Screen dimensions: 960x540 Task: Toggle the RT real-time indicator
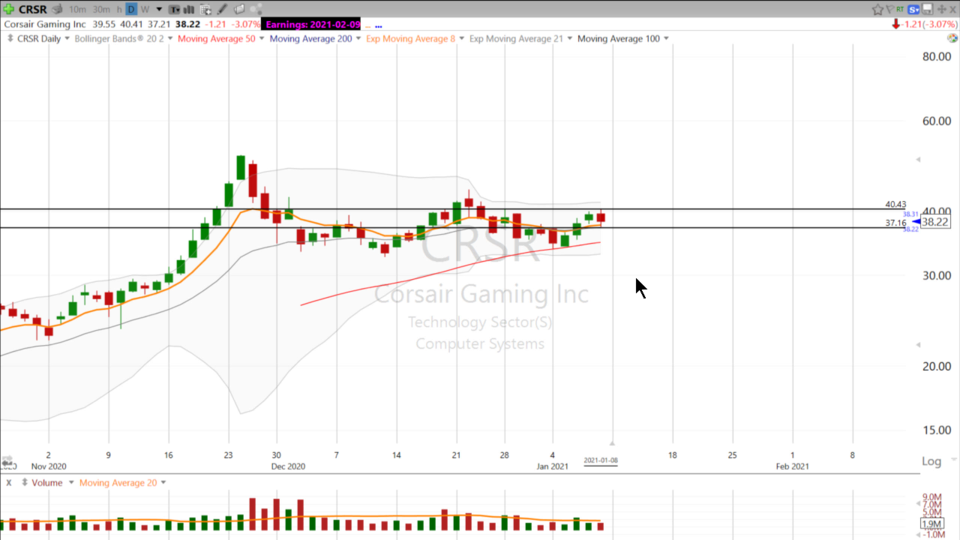[x=900, y=9]
